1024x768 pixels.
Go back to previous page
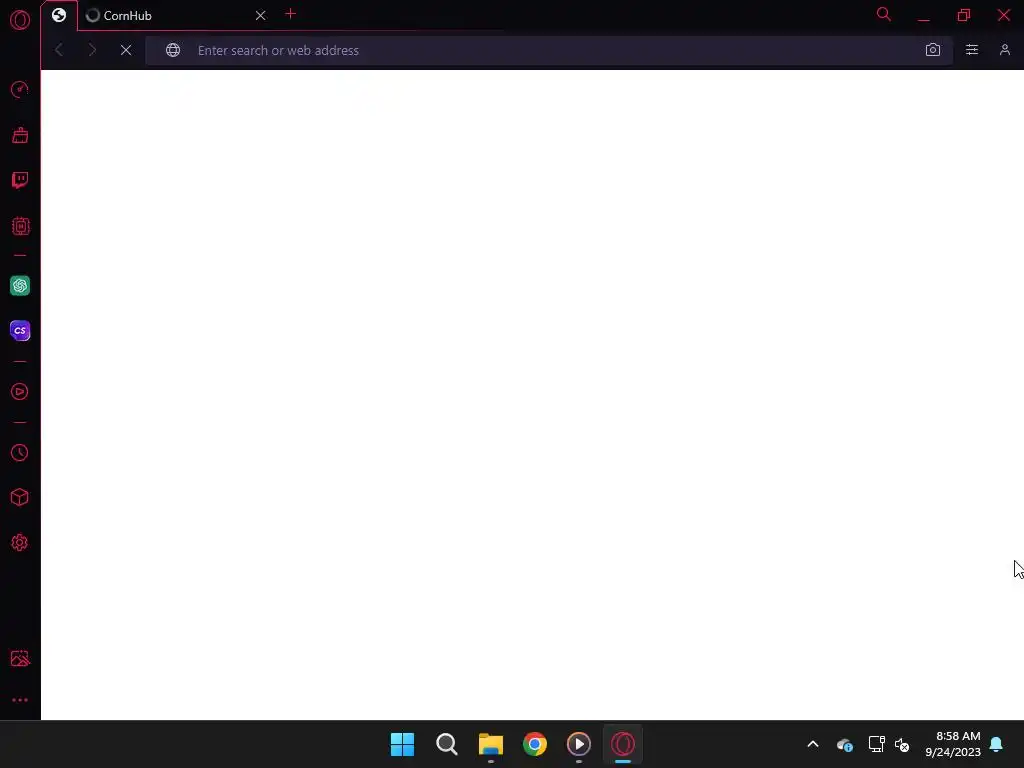pyautogui.click(x=59, y=50)
